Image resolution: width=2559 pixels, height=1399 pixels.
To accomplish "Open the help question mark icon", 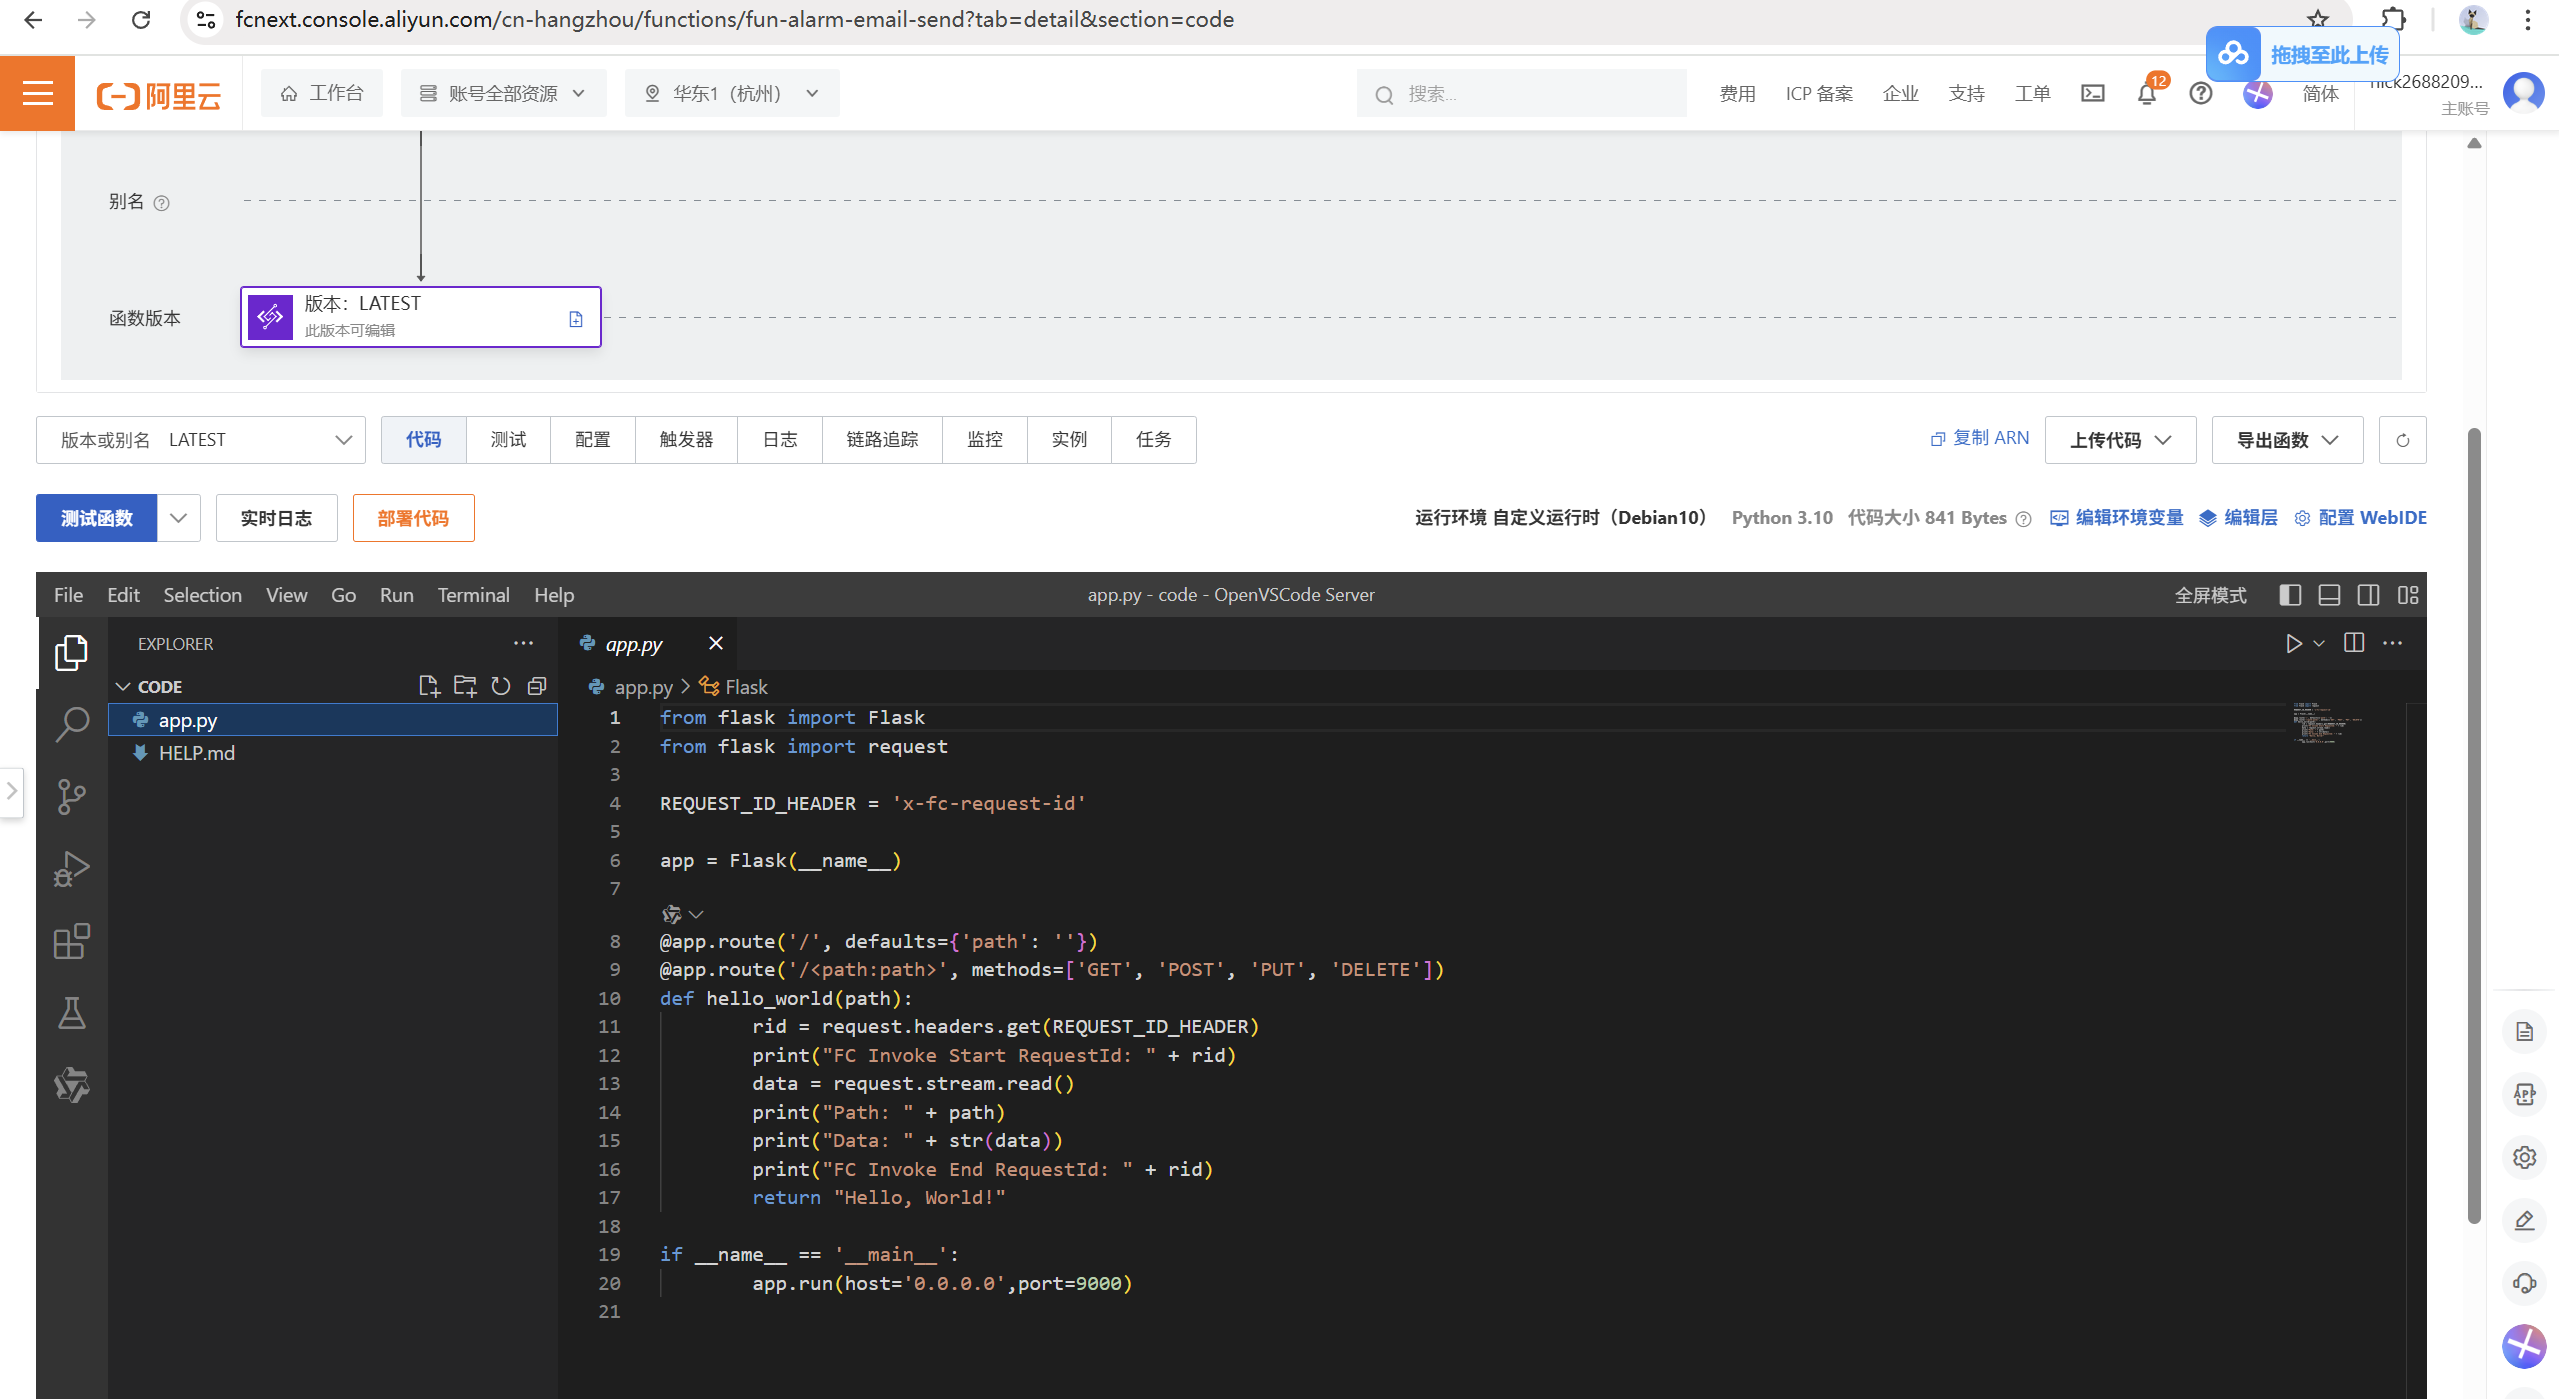I will point(2200,93).
